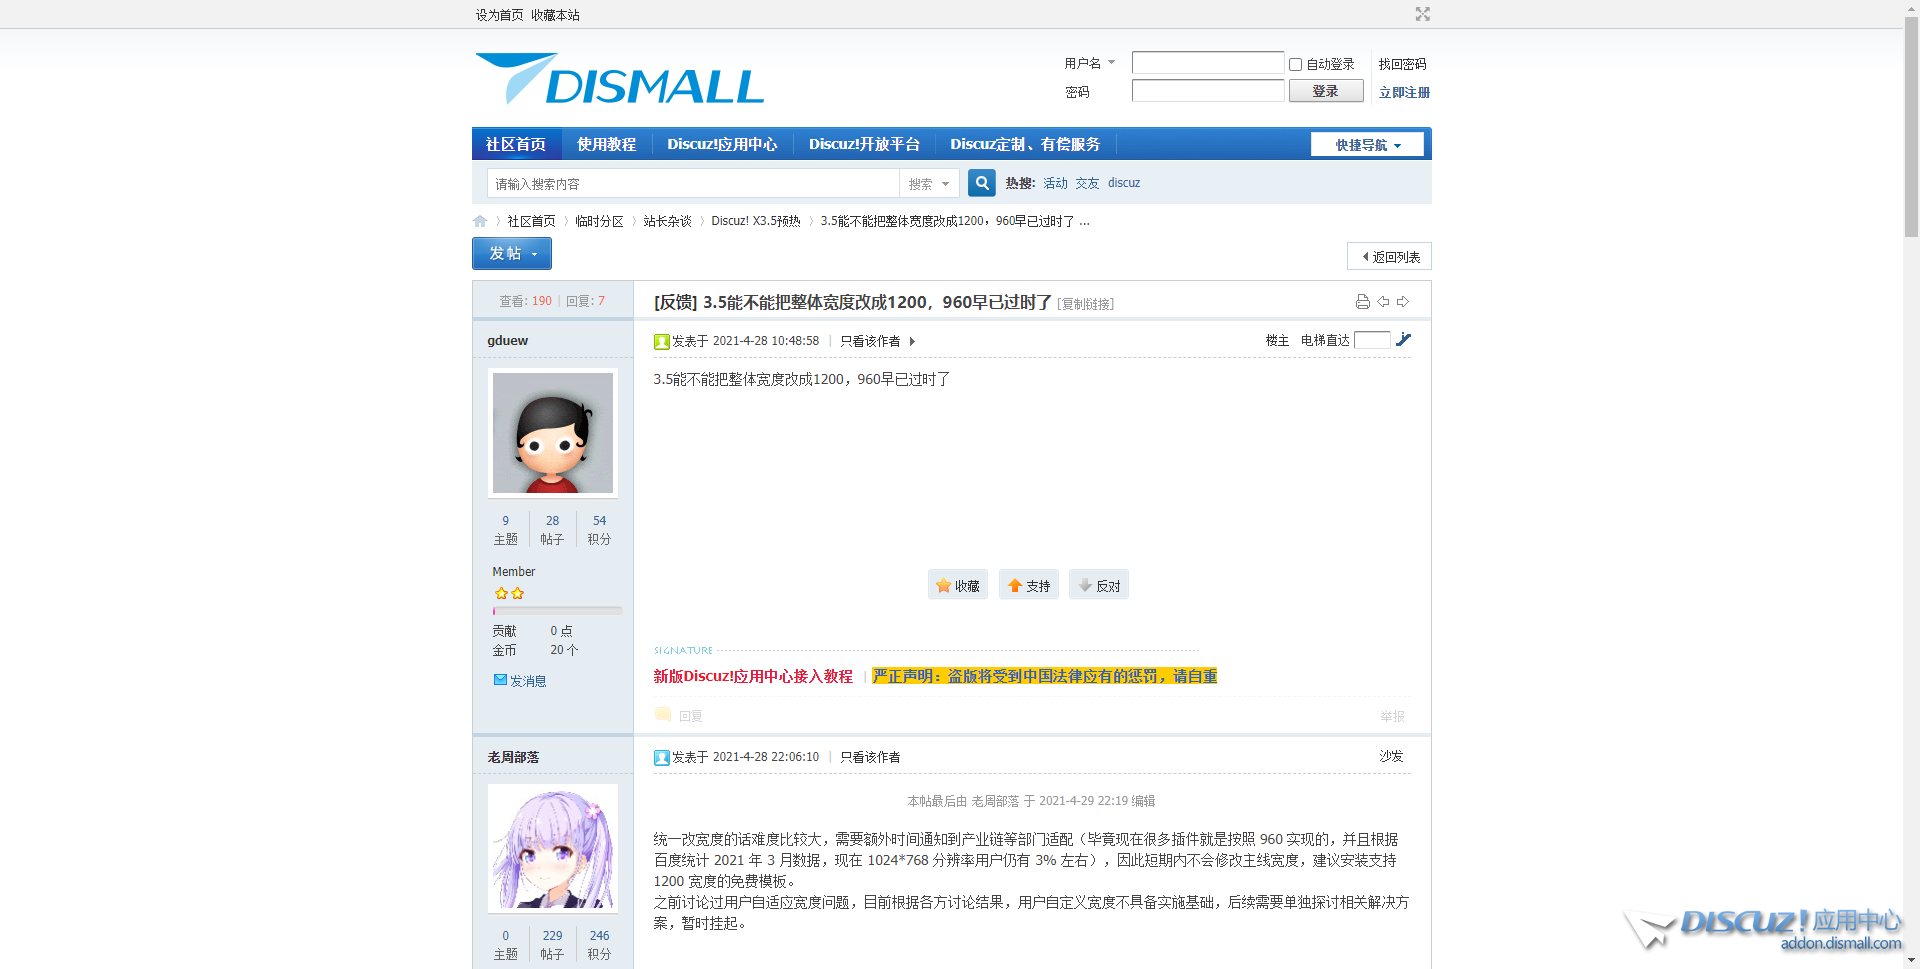
Task: Click username 老周部落
Action: click(x=513, y=757)
